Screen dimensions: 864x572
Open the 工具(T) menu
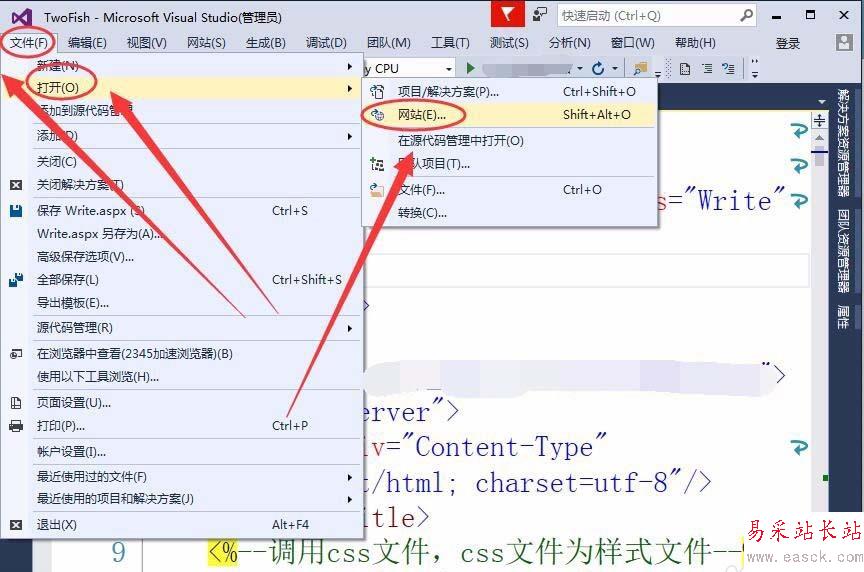pyautogui.click(x=450, y=42)
